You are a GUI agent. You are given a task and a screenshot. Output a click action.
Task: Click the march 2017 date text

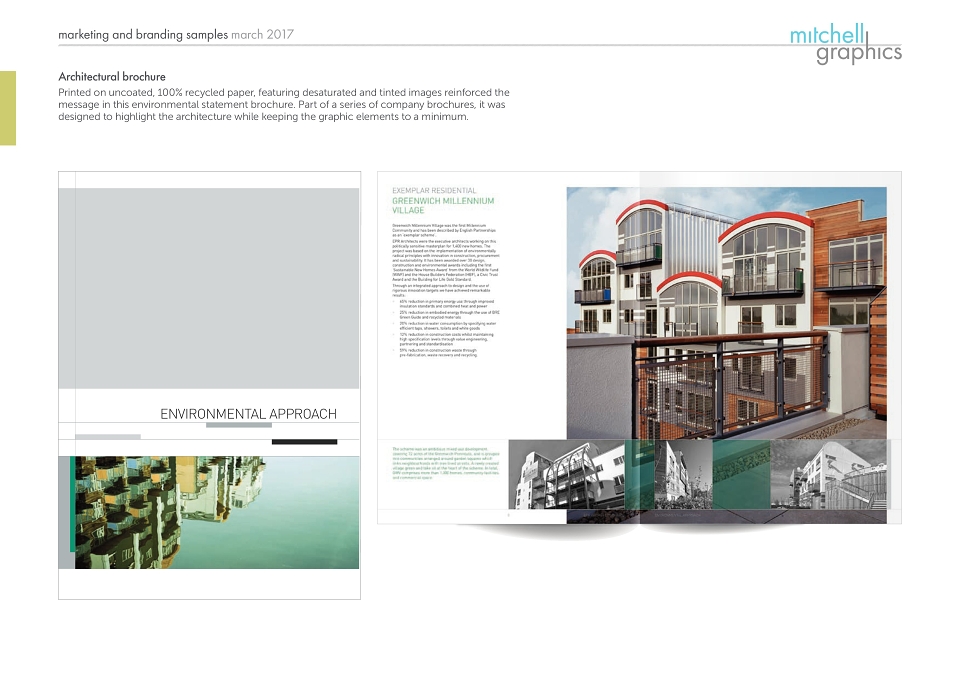[262, 34]
